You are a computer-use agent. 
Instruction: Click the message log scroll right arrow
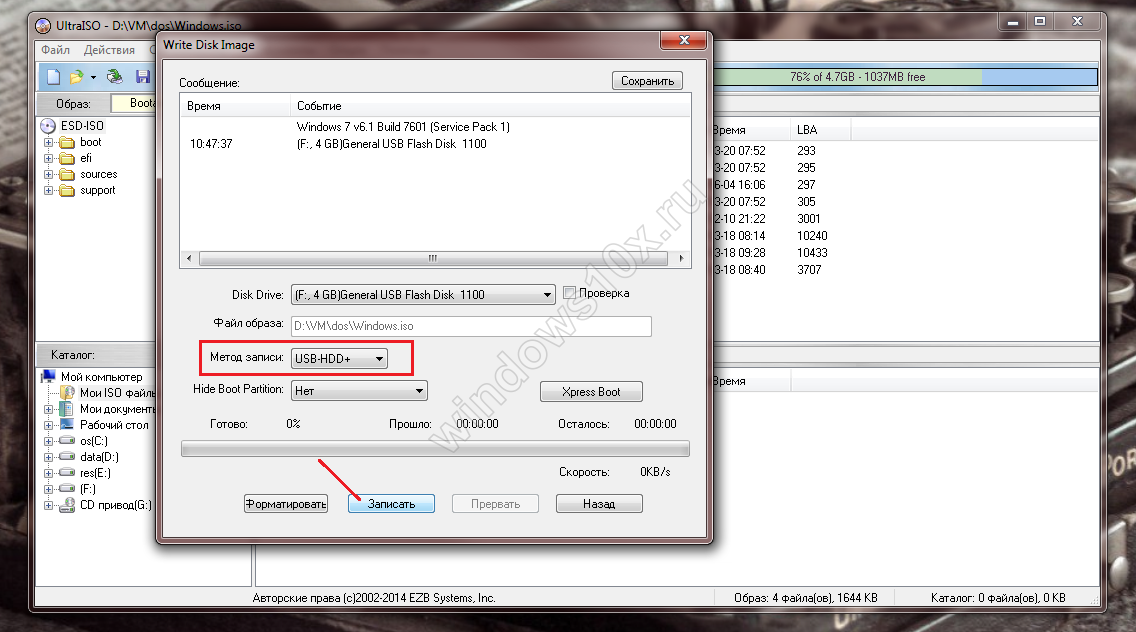(x=680, y=258)
